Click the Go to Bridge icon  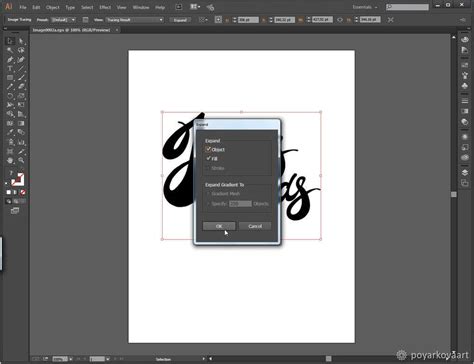pos(179,7)
